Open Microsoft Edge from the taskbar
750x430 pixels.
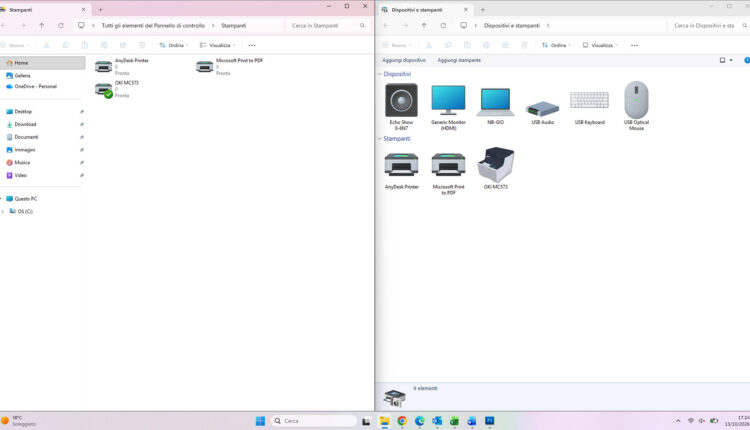(419, 421)
